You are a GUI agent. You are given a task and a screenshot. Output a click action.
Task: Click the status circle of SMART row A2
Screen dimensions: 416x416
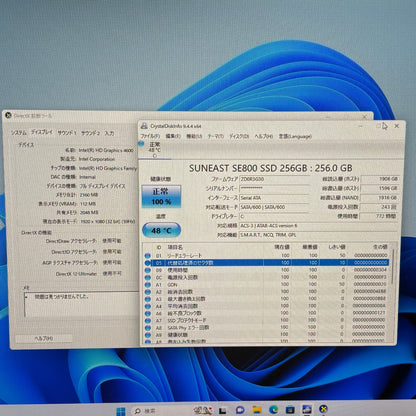[x=147, y=292]
